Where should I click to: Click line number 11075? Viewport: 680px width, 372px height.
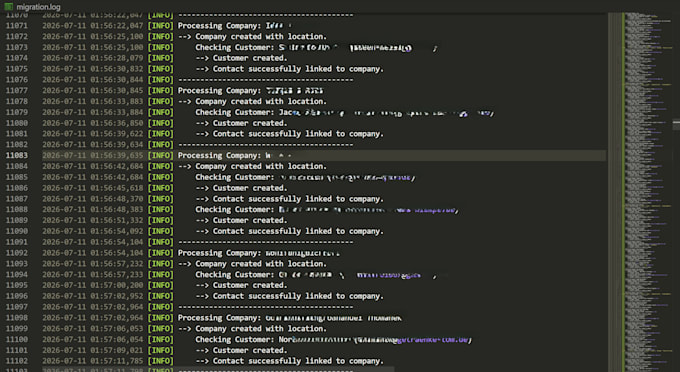(x=16, y=69)
